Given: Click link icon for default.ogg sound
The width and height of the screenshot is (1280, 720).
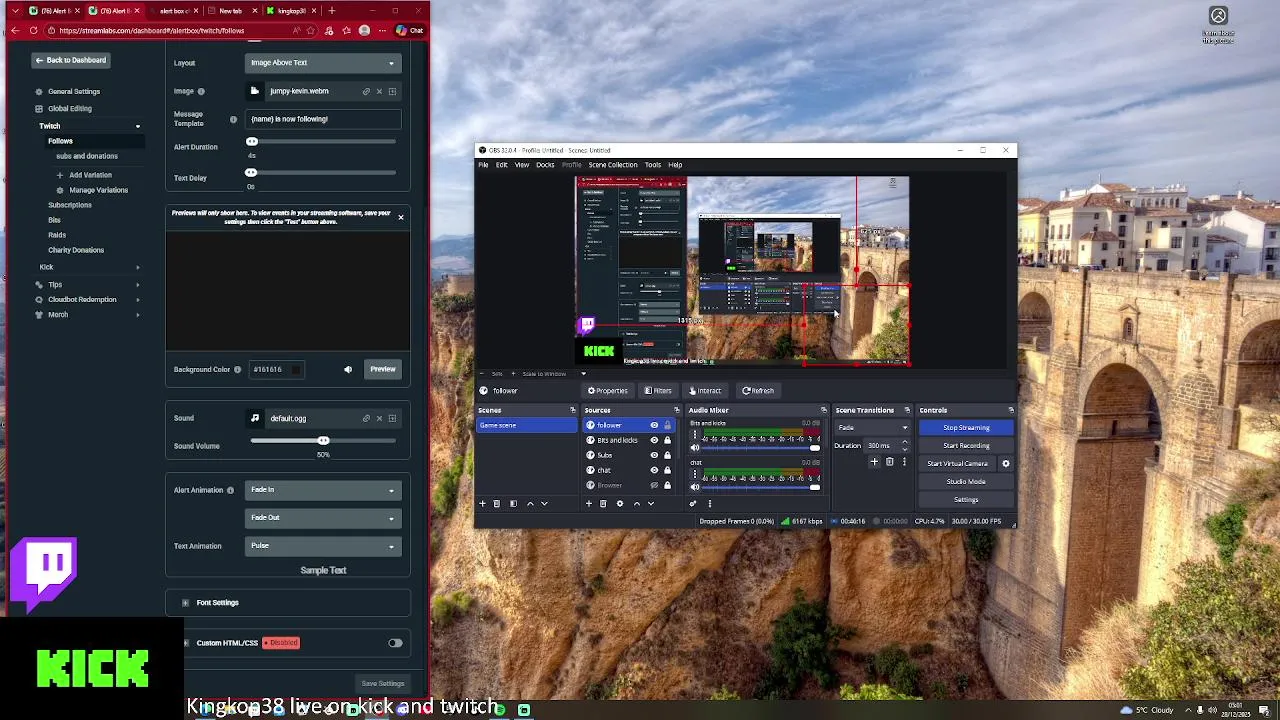Looking at the screenshot, I should 366,418.
